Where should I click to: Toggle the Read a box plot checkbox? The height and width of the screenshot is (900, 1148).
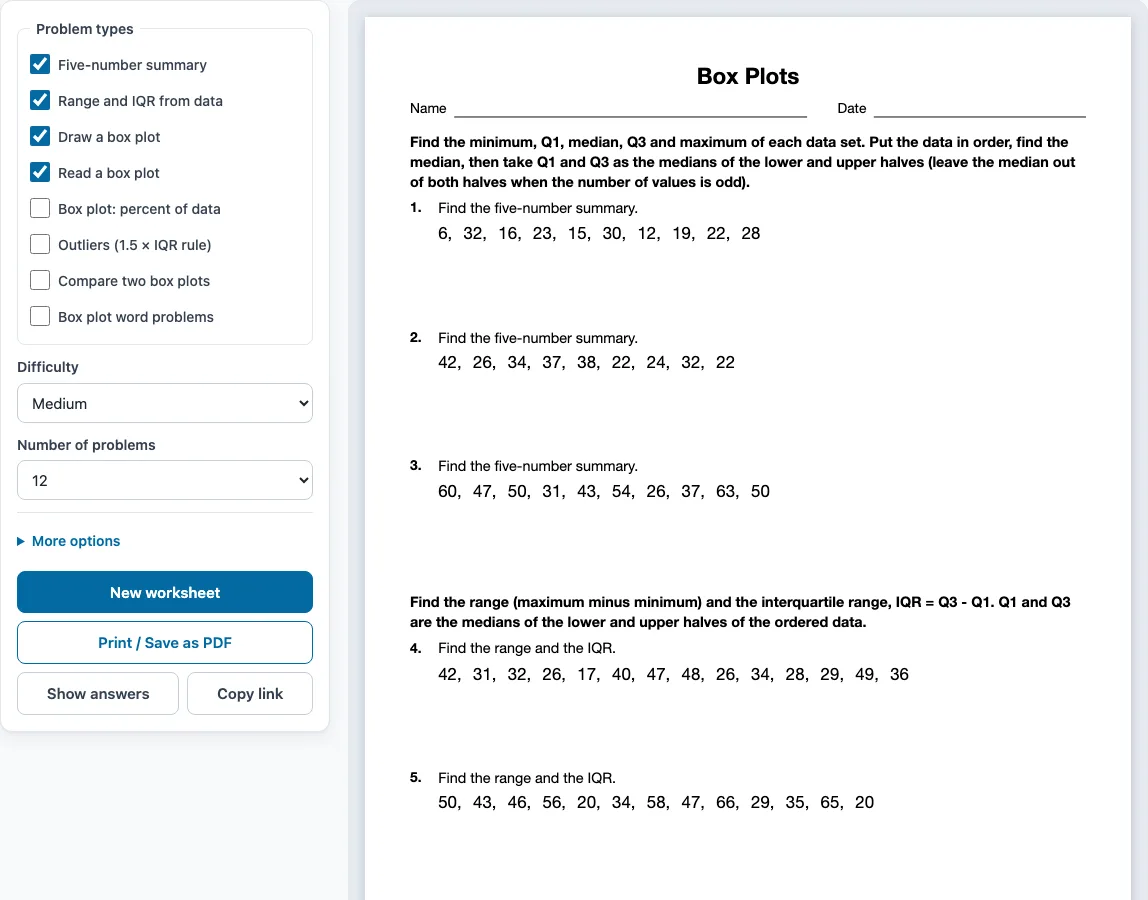coord(40,172)
